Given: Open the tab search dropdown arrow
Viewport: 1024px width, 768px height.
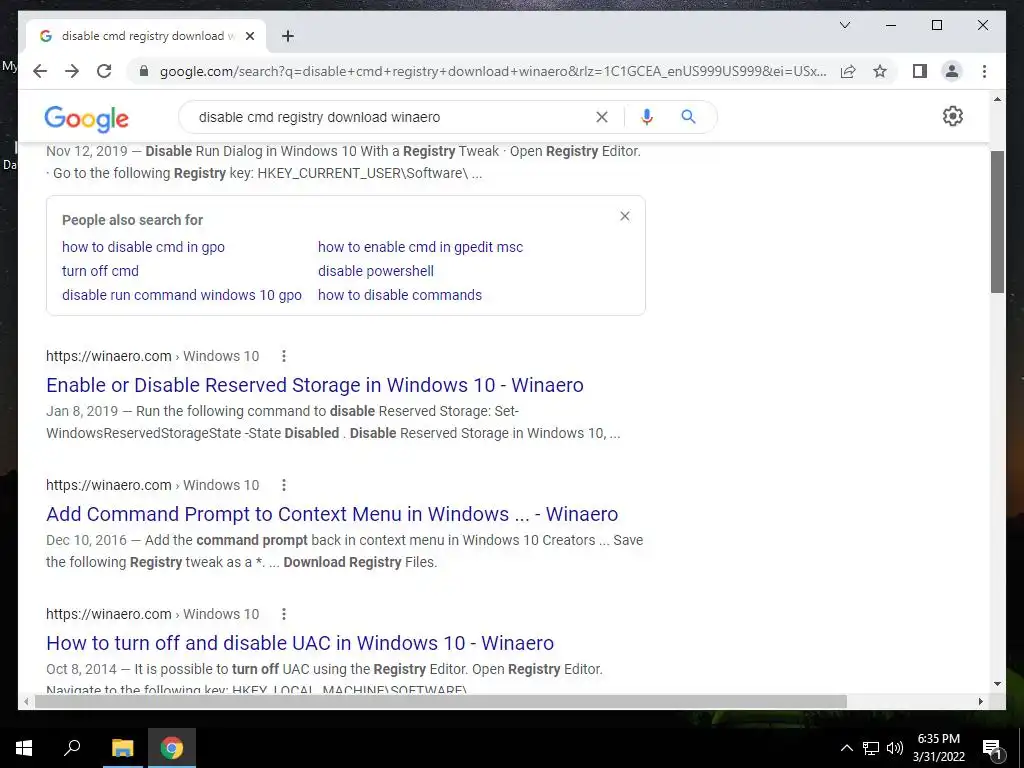Looking at the screenshot, I should pos(844,25).
